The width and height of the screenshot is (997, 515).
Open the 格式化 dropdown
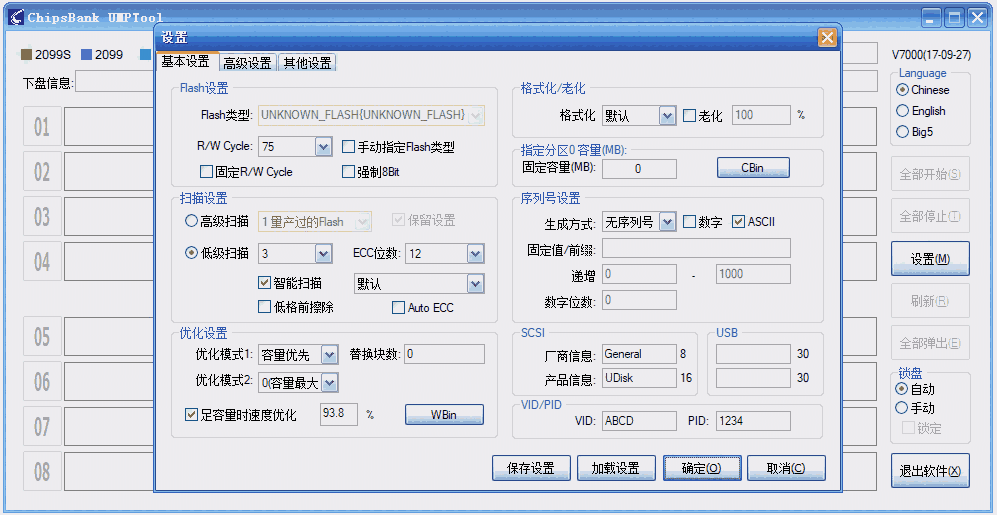[667, 116]
